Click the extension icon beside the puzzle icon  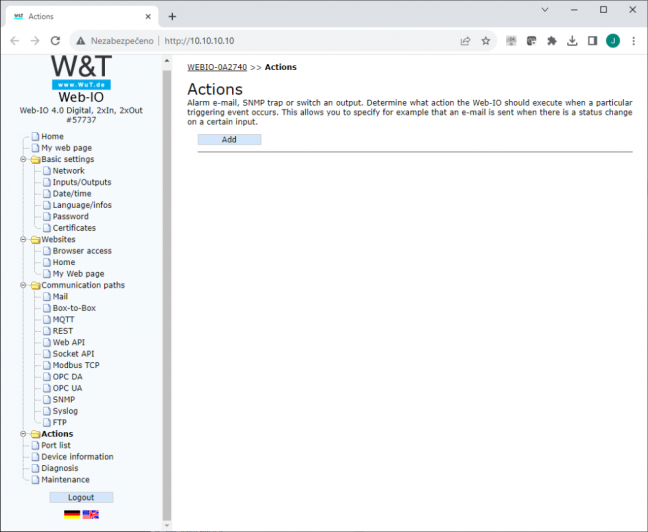pos(531,41)
